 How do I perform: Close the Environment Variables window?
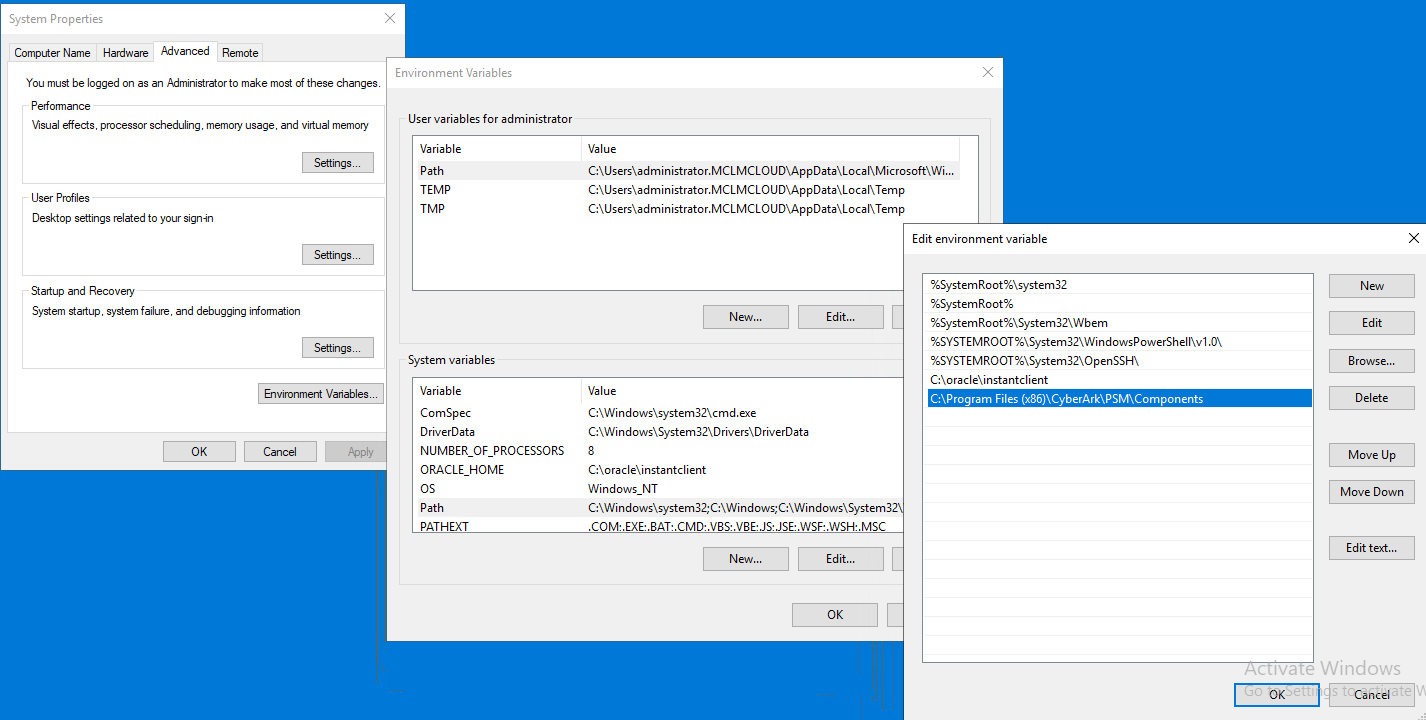pyautogui.click(x=988, y=73)
